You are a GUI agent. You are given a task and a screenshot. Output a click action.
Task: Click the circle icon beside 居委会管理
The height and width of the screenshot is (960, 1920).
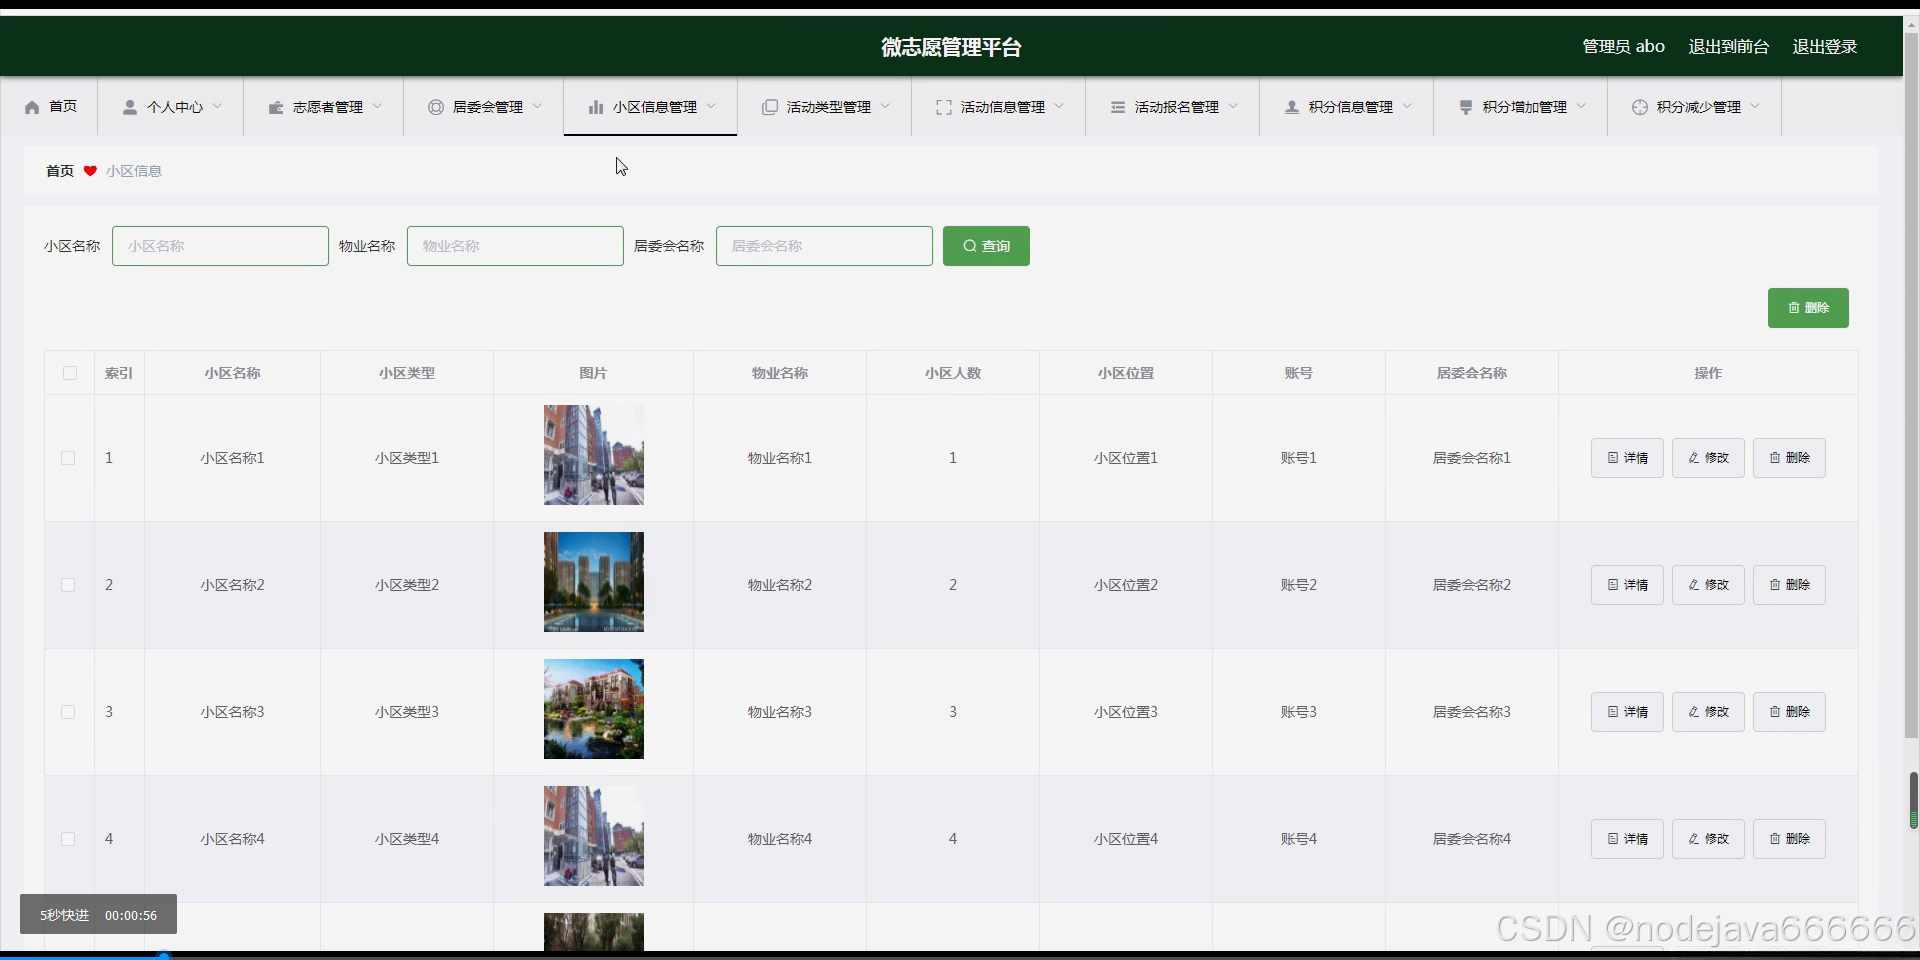[436, 107]
